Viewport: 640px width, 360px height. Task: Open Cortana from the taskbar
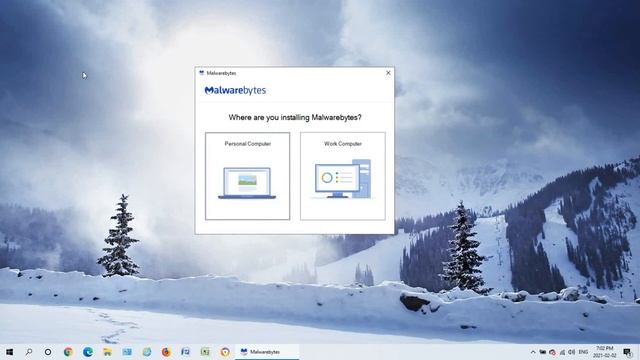click(48, 352)
